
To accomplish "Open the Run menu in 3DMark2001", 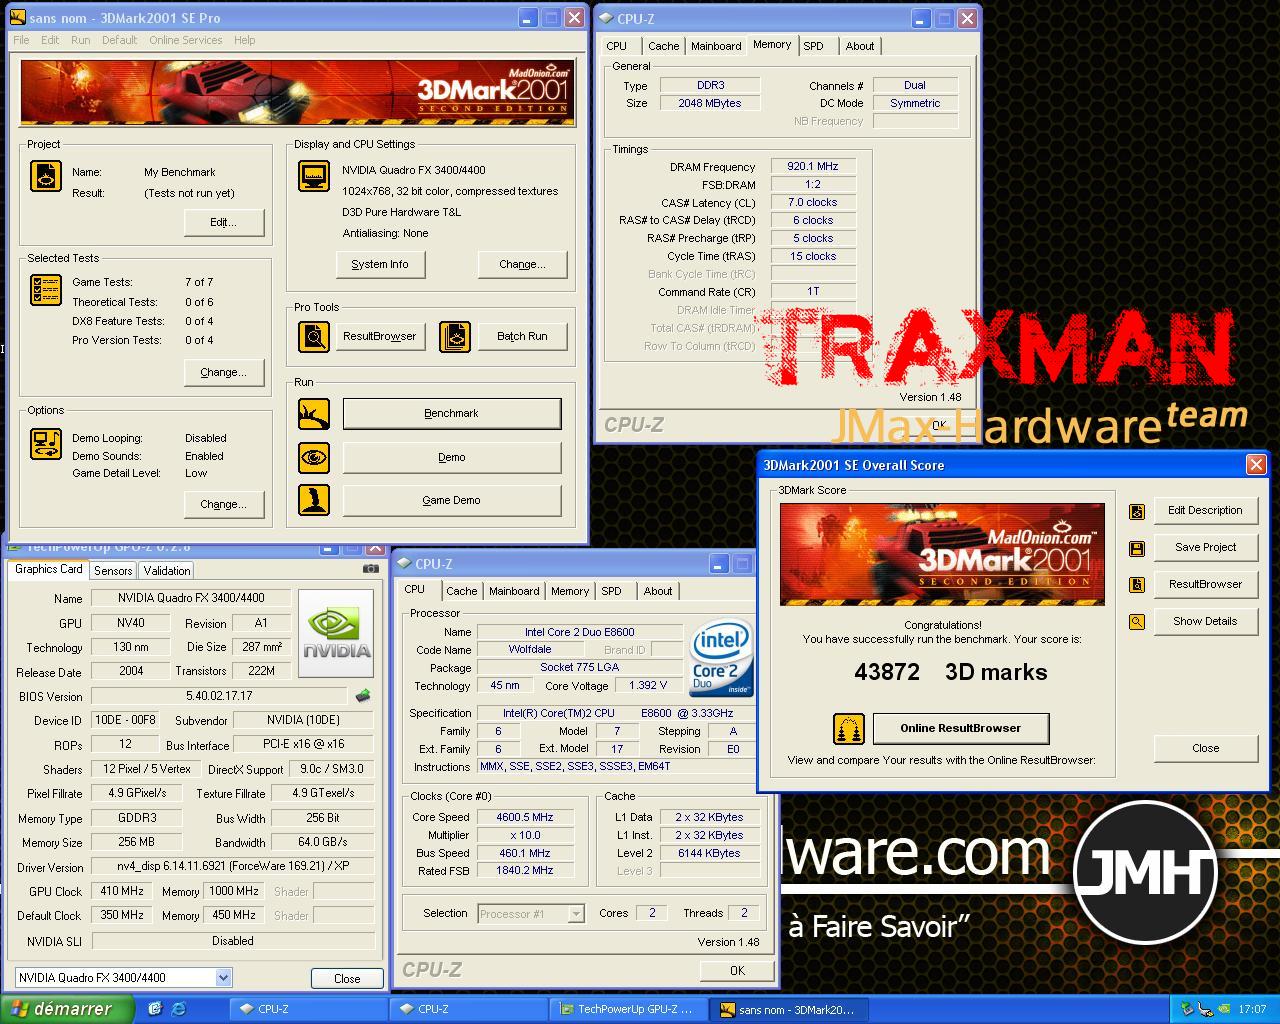I will pyautogui.click(x=80, y=40).
